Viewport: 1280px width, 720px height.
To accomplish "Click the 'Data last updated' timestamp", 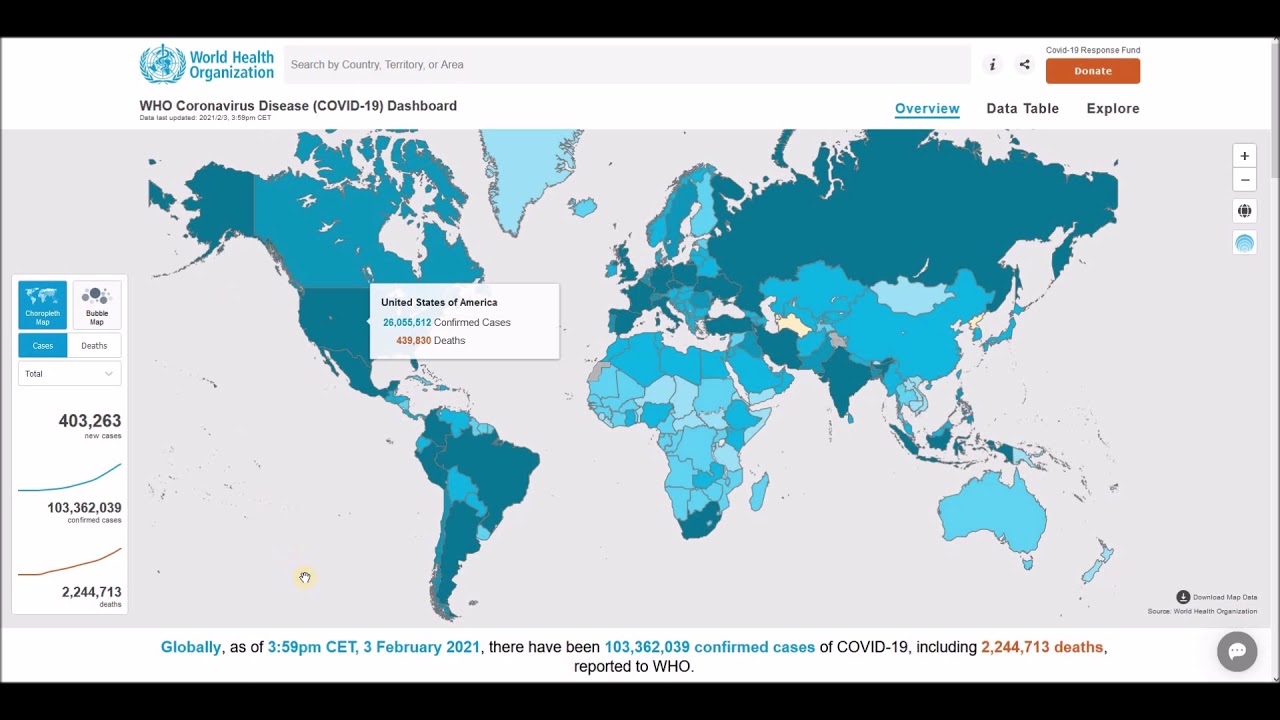I will (205, 118).
